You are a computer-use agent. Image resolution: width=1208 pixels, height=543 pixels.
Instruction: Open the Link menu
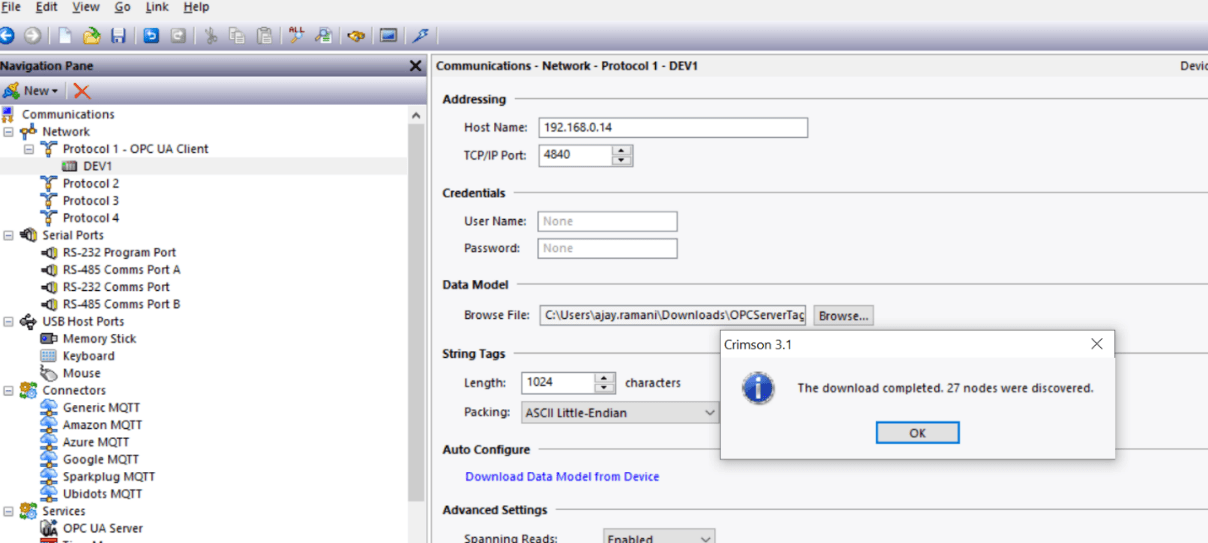157,7
